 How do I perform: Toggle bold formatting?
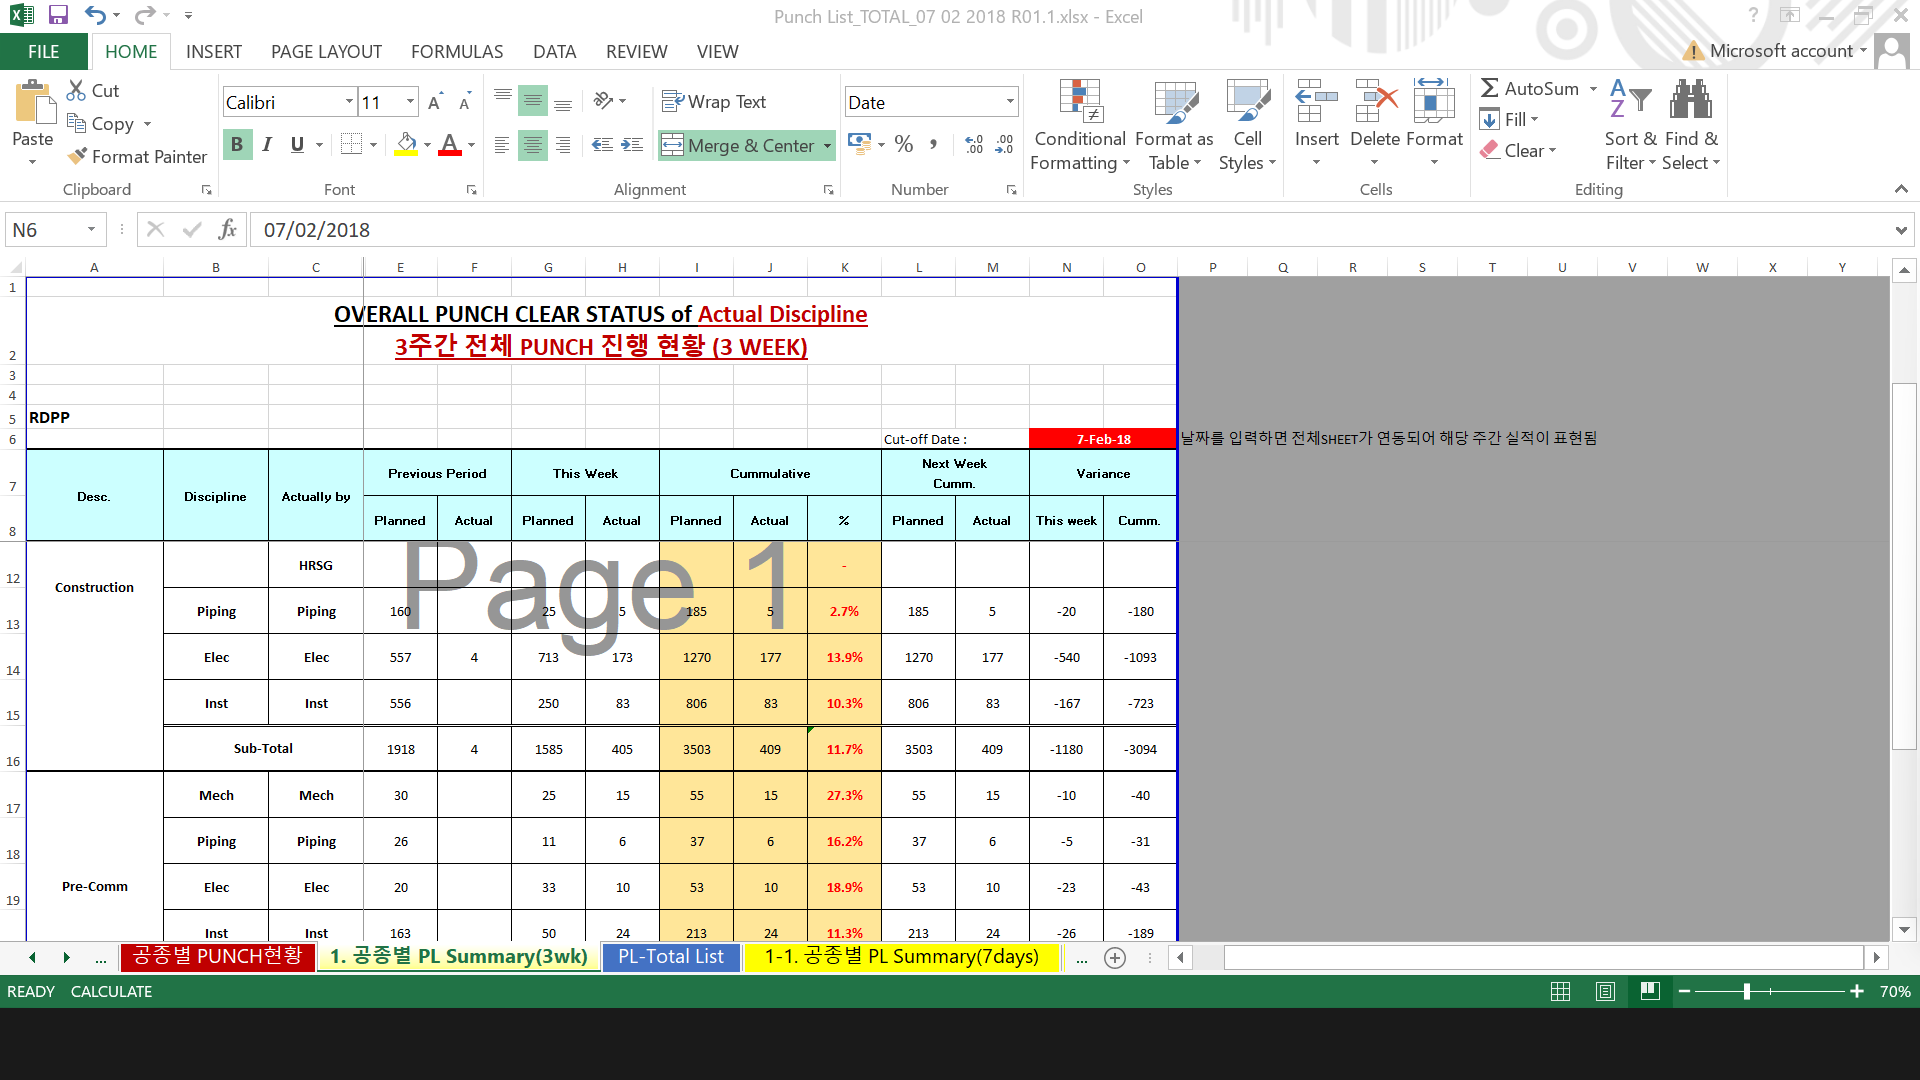[237, 144]
